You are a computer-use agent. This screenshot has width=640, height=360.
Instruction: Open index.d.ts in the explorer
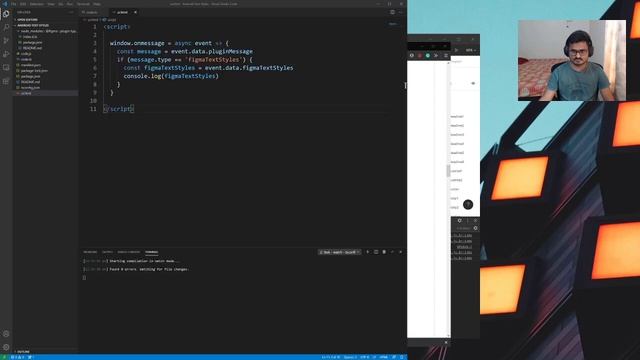tap(30, 37)
